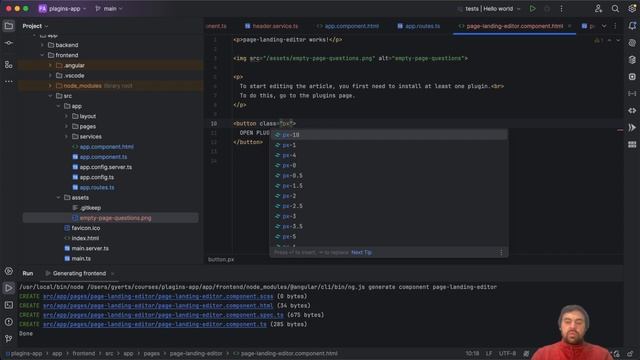Collapse the assets folder

tap(59, 198)
